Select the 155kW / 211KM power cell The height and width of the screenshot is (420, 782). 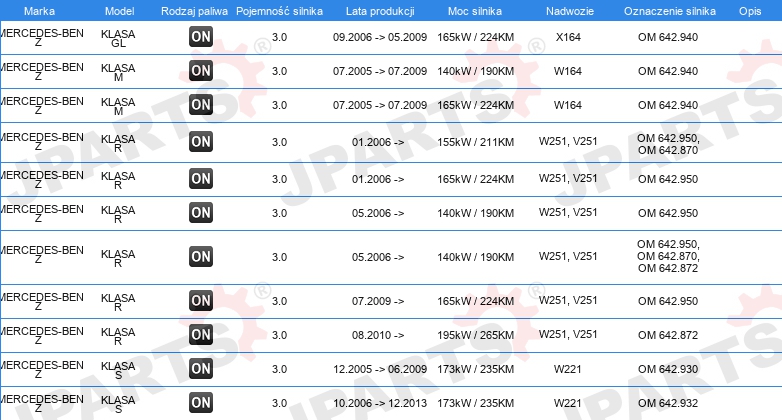coord(475,142)
